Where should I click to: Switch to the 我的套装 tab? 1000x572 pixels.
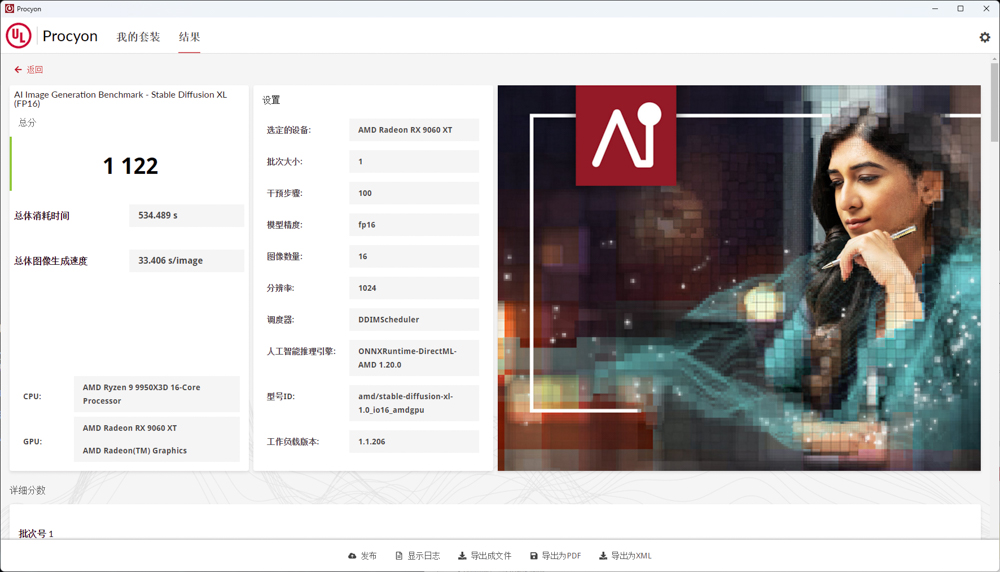tap(138, 37)
